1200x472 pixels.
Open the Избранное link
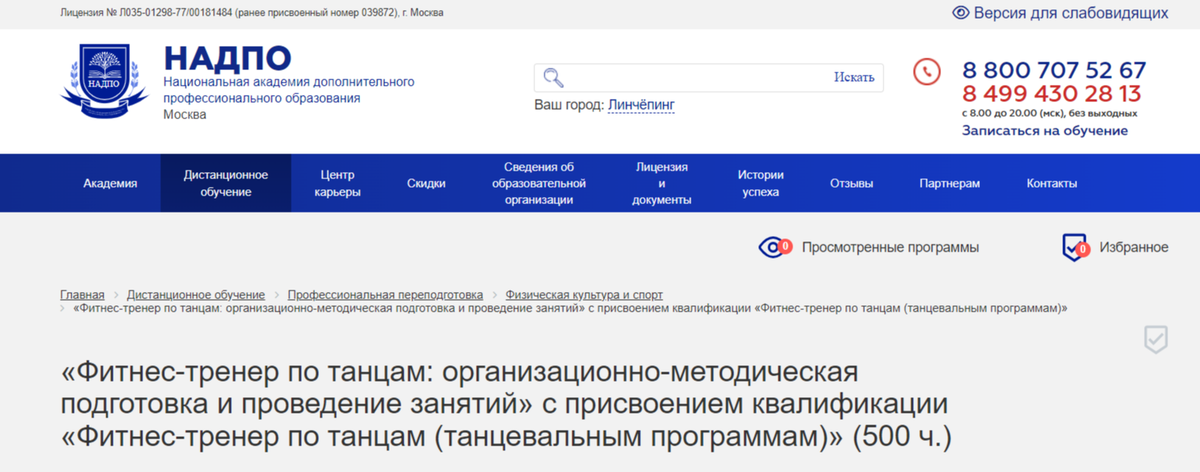(1134, 247)
